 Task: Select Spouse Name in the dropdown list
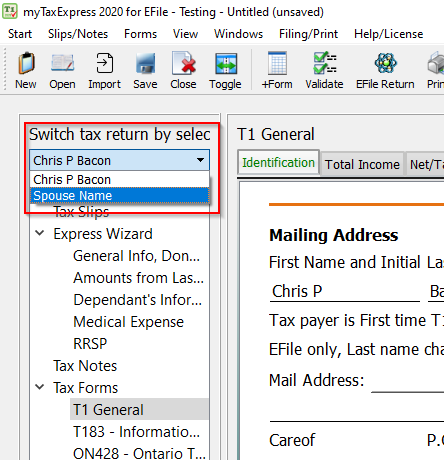[x=119, y=195]
